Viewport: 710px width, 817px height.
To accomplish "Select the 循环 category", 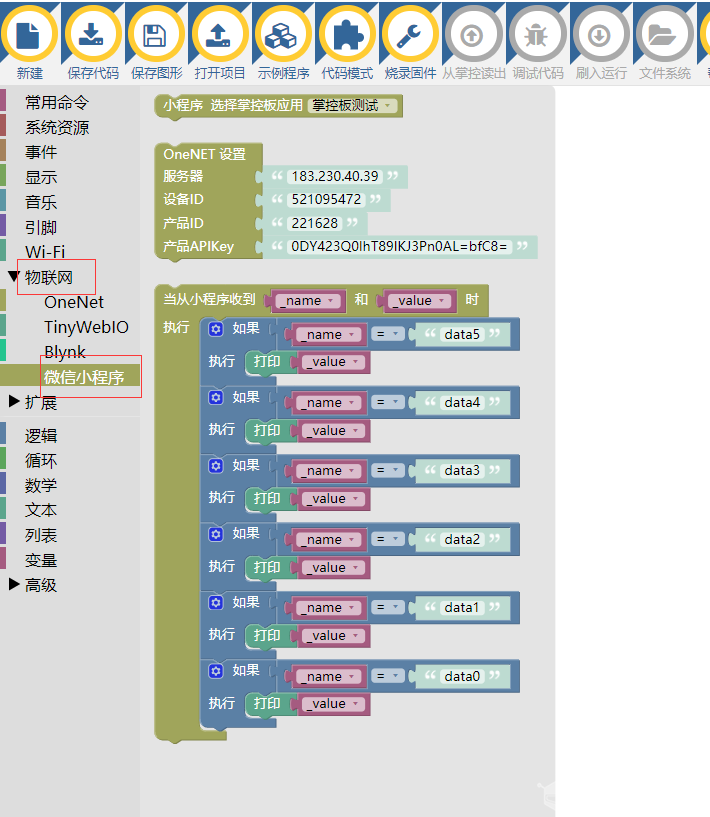I will 41,461.
